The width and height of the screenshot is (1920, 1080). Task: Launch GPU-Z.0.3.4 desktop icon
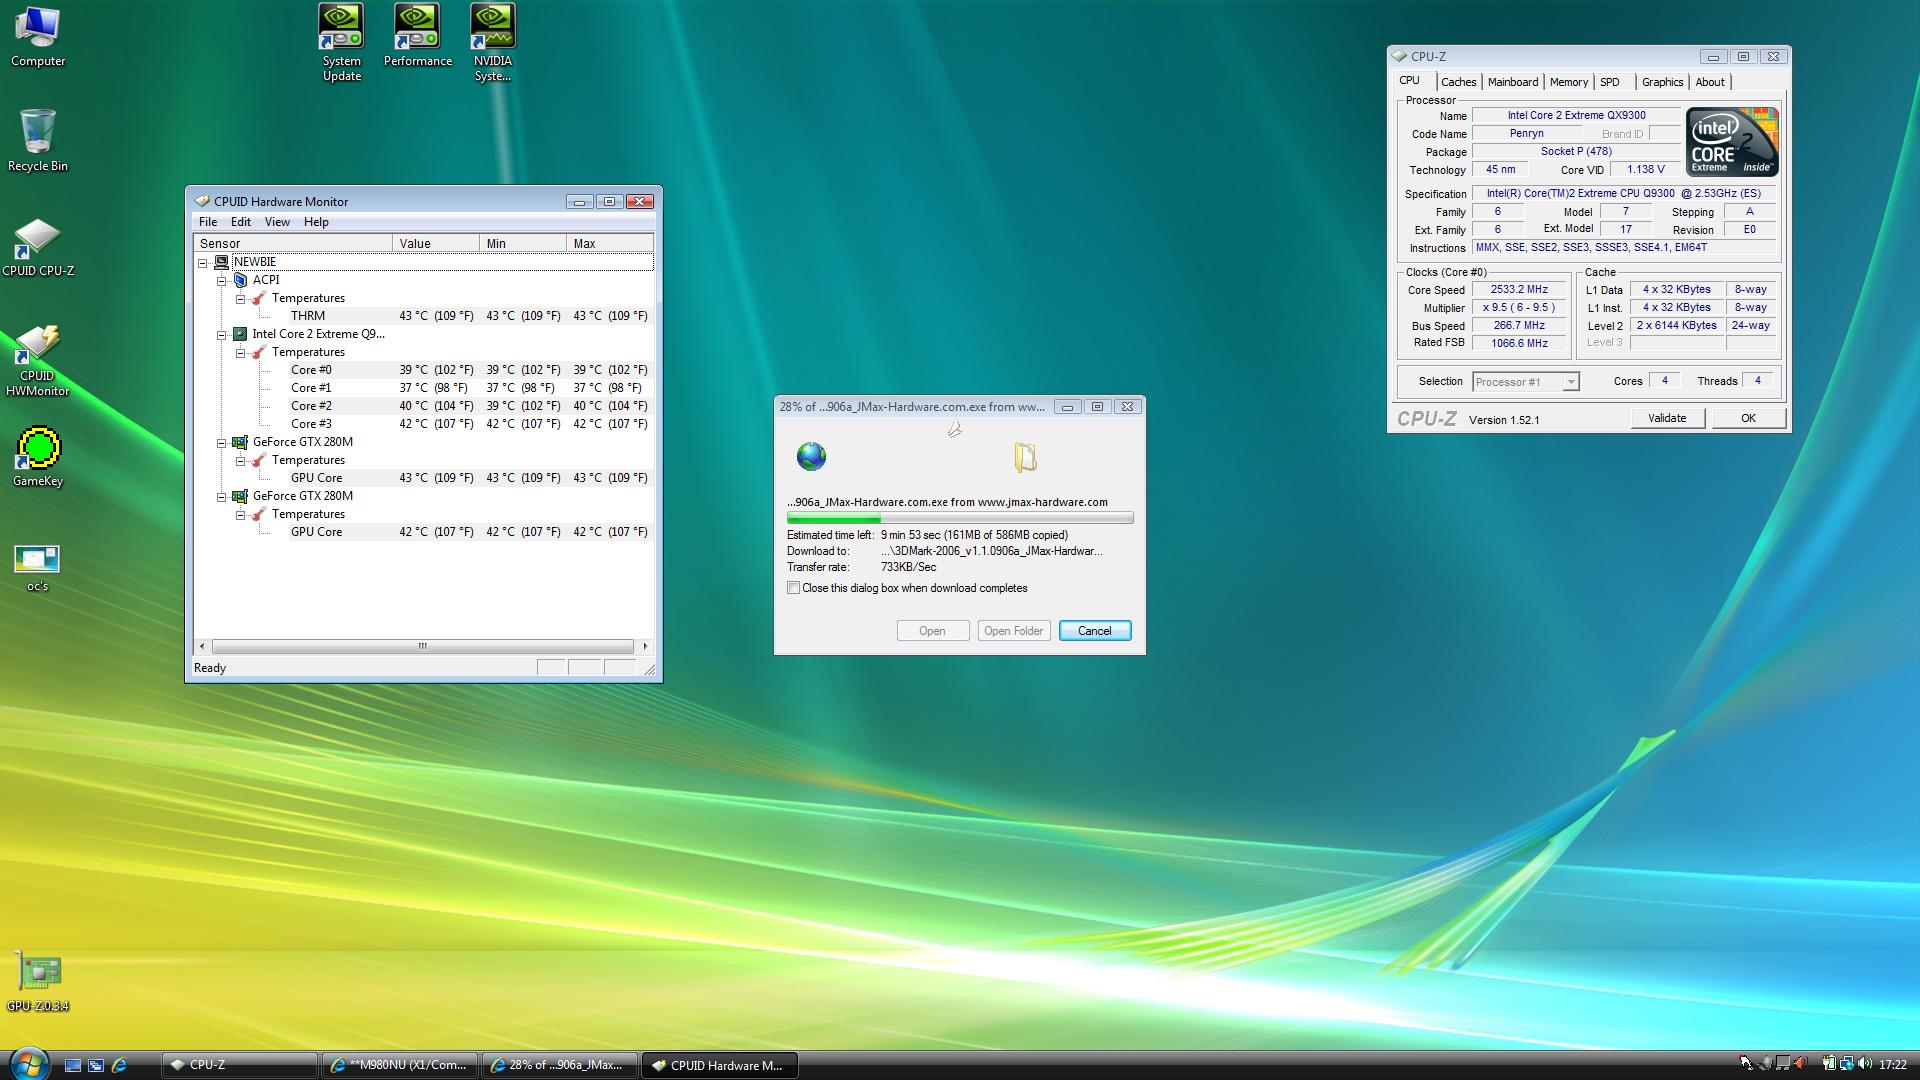[x=38, y=982]
